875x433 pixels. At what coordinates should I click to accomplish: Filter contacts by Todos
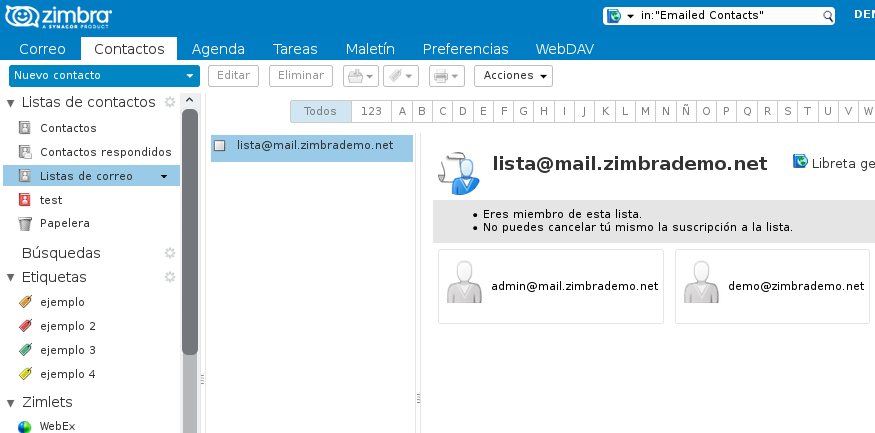pyautogui.click(x=320, y=111)
